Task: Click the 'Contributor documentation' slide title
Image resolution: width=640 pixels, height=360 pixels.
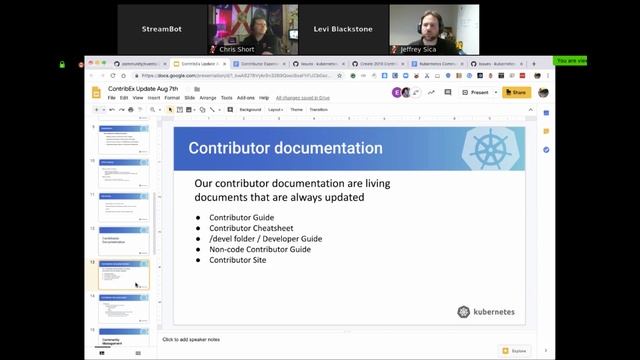Action: (x=285, y=148)
